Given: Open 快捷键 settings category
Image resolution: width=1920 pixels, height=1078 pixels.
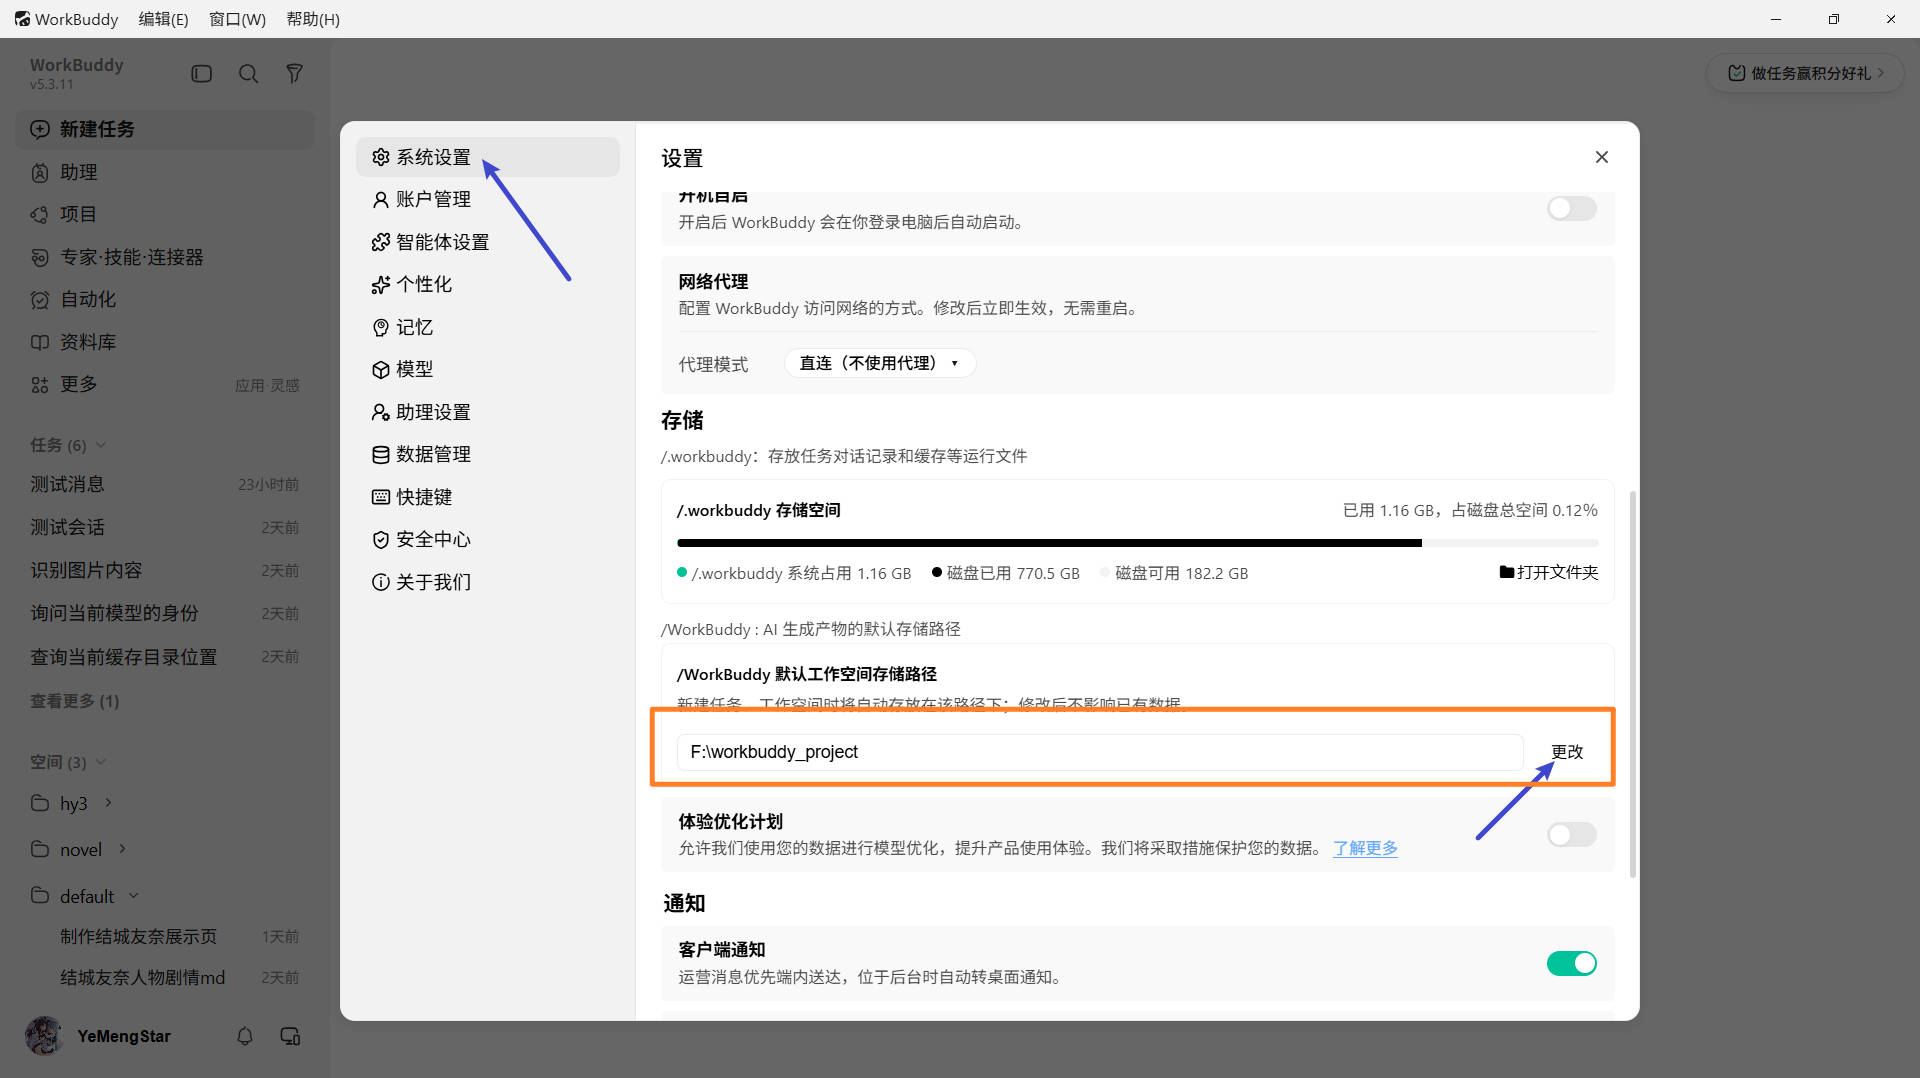Looking at the screenshot, I should tap(488, 497).
